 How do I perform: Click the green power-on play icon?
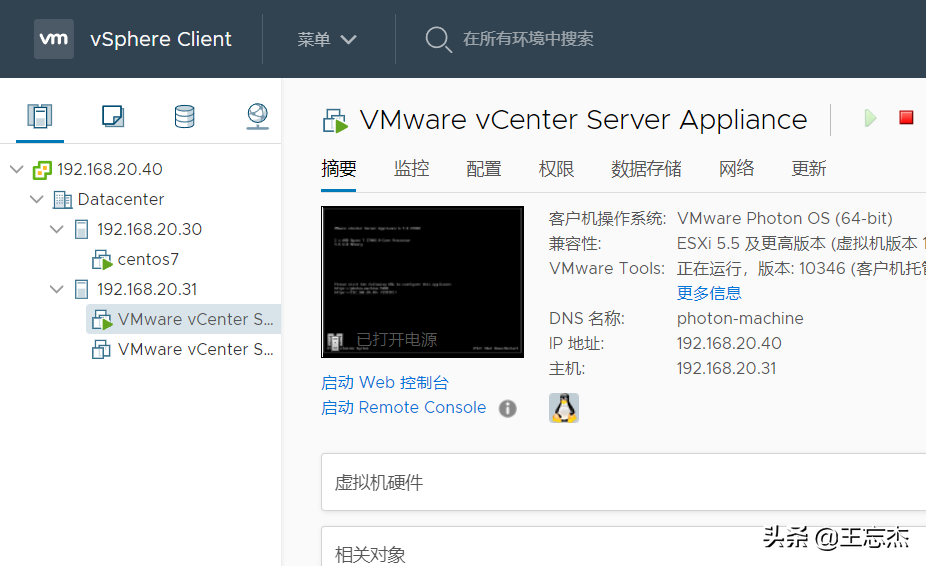(x=870, y=118)
